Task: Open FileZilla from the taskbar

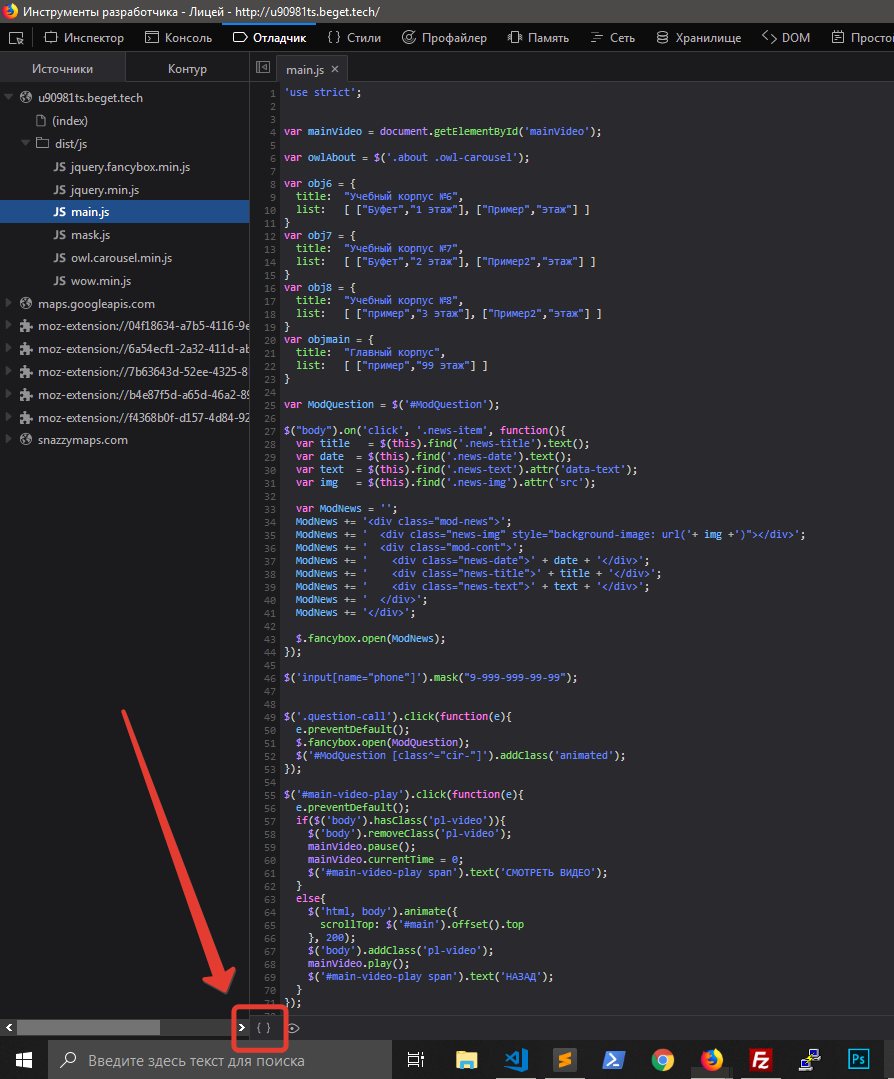Action: pos(761,1060)
